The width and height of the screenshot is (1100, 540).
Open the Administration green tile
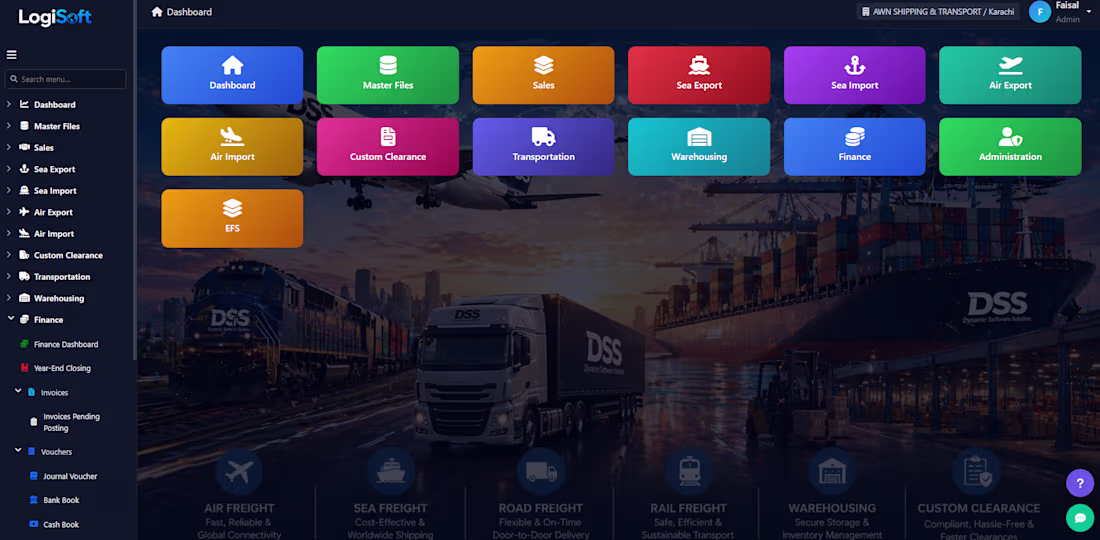point(1010,147)
